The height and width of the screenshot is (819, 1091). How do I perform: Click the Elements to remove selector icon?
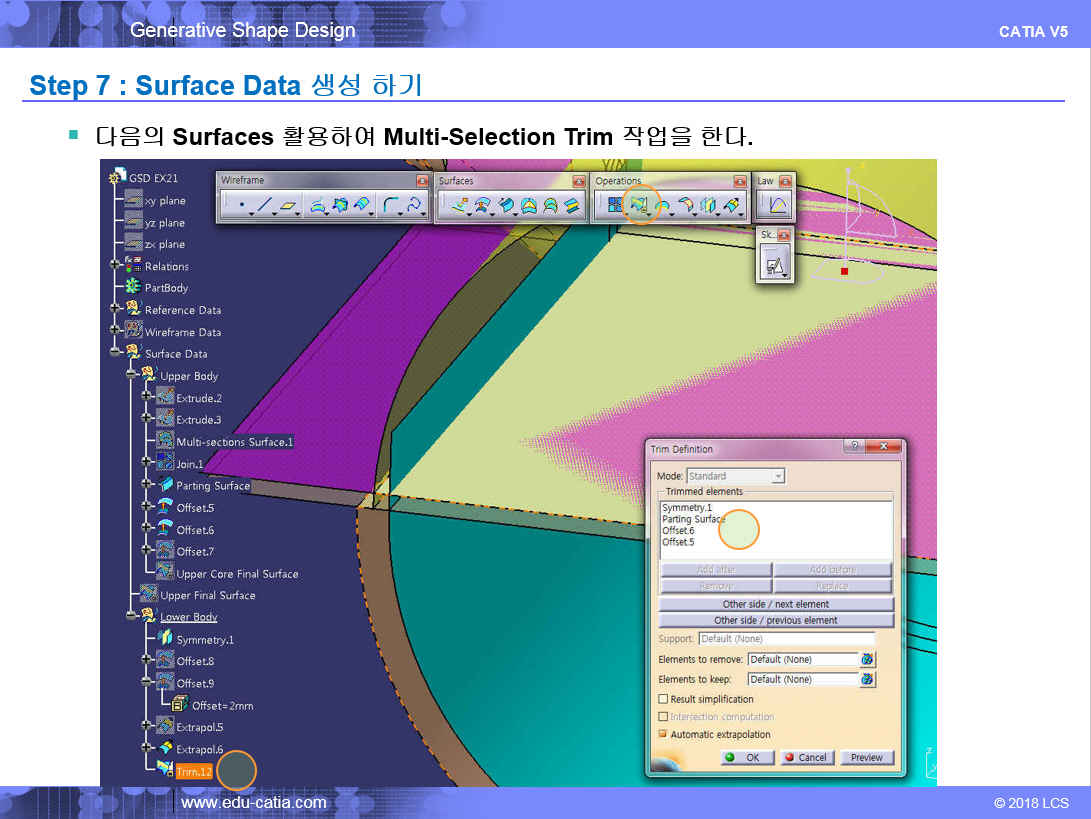[x=867, y=659]
